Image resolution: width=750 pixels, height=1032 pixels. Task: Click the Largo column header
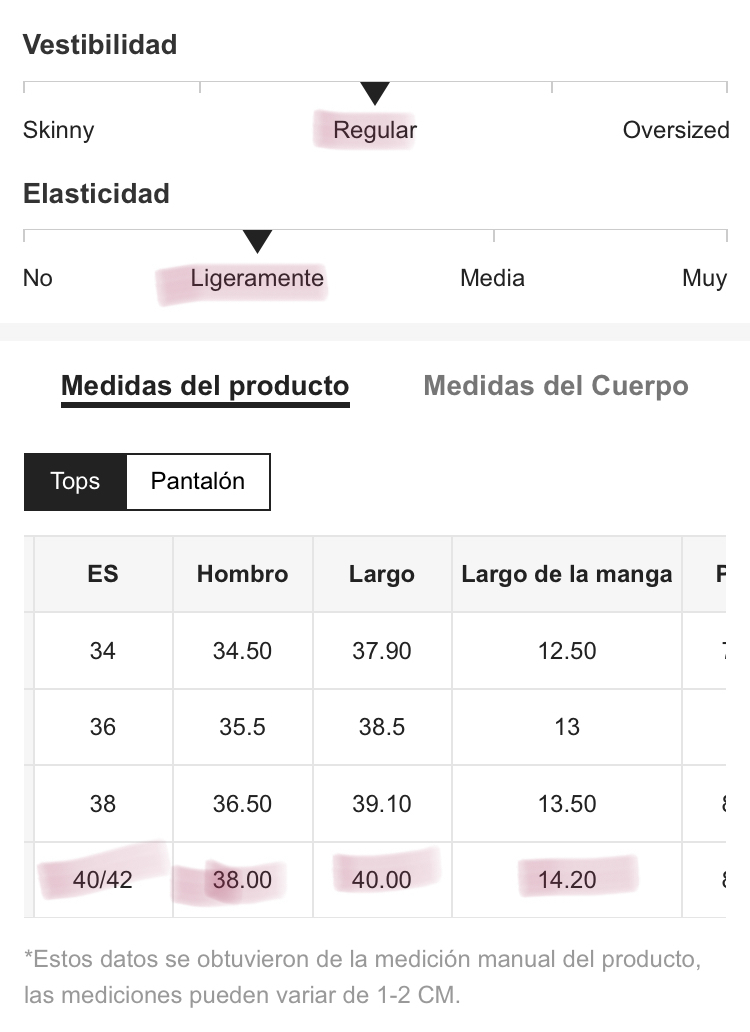[x=382, y=574]
